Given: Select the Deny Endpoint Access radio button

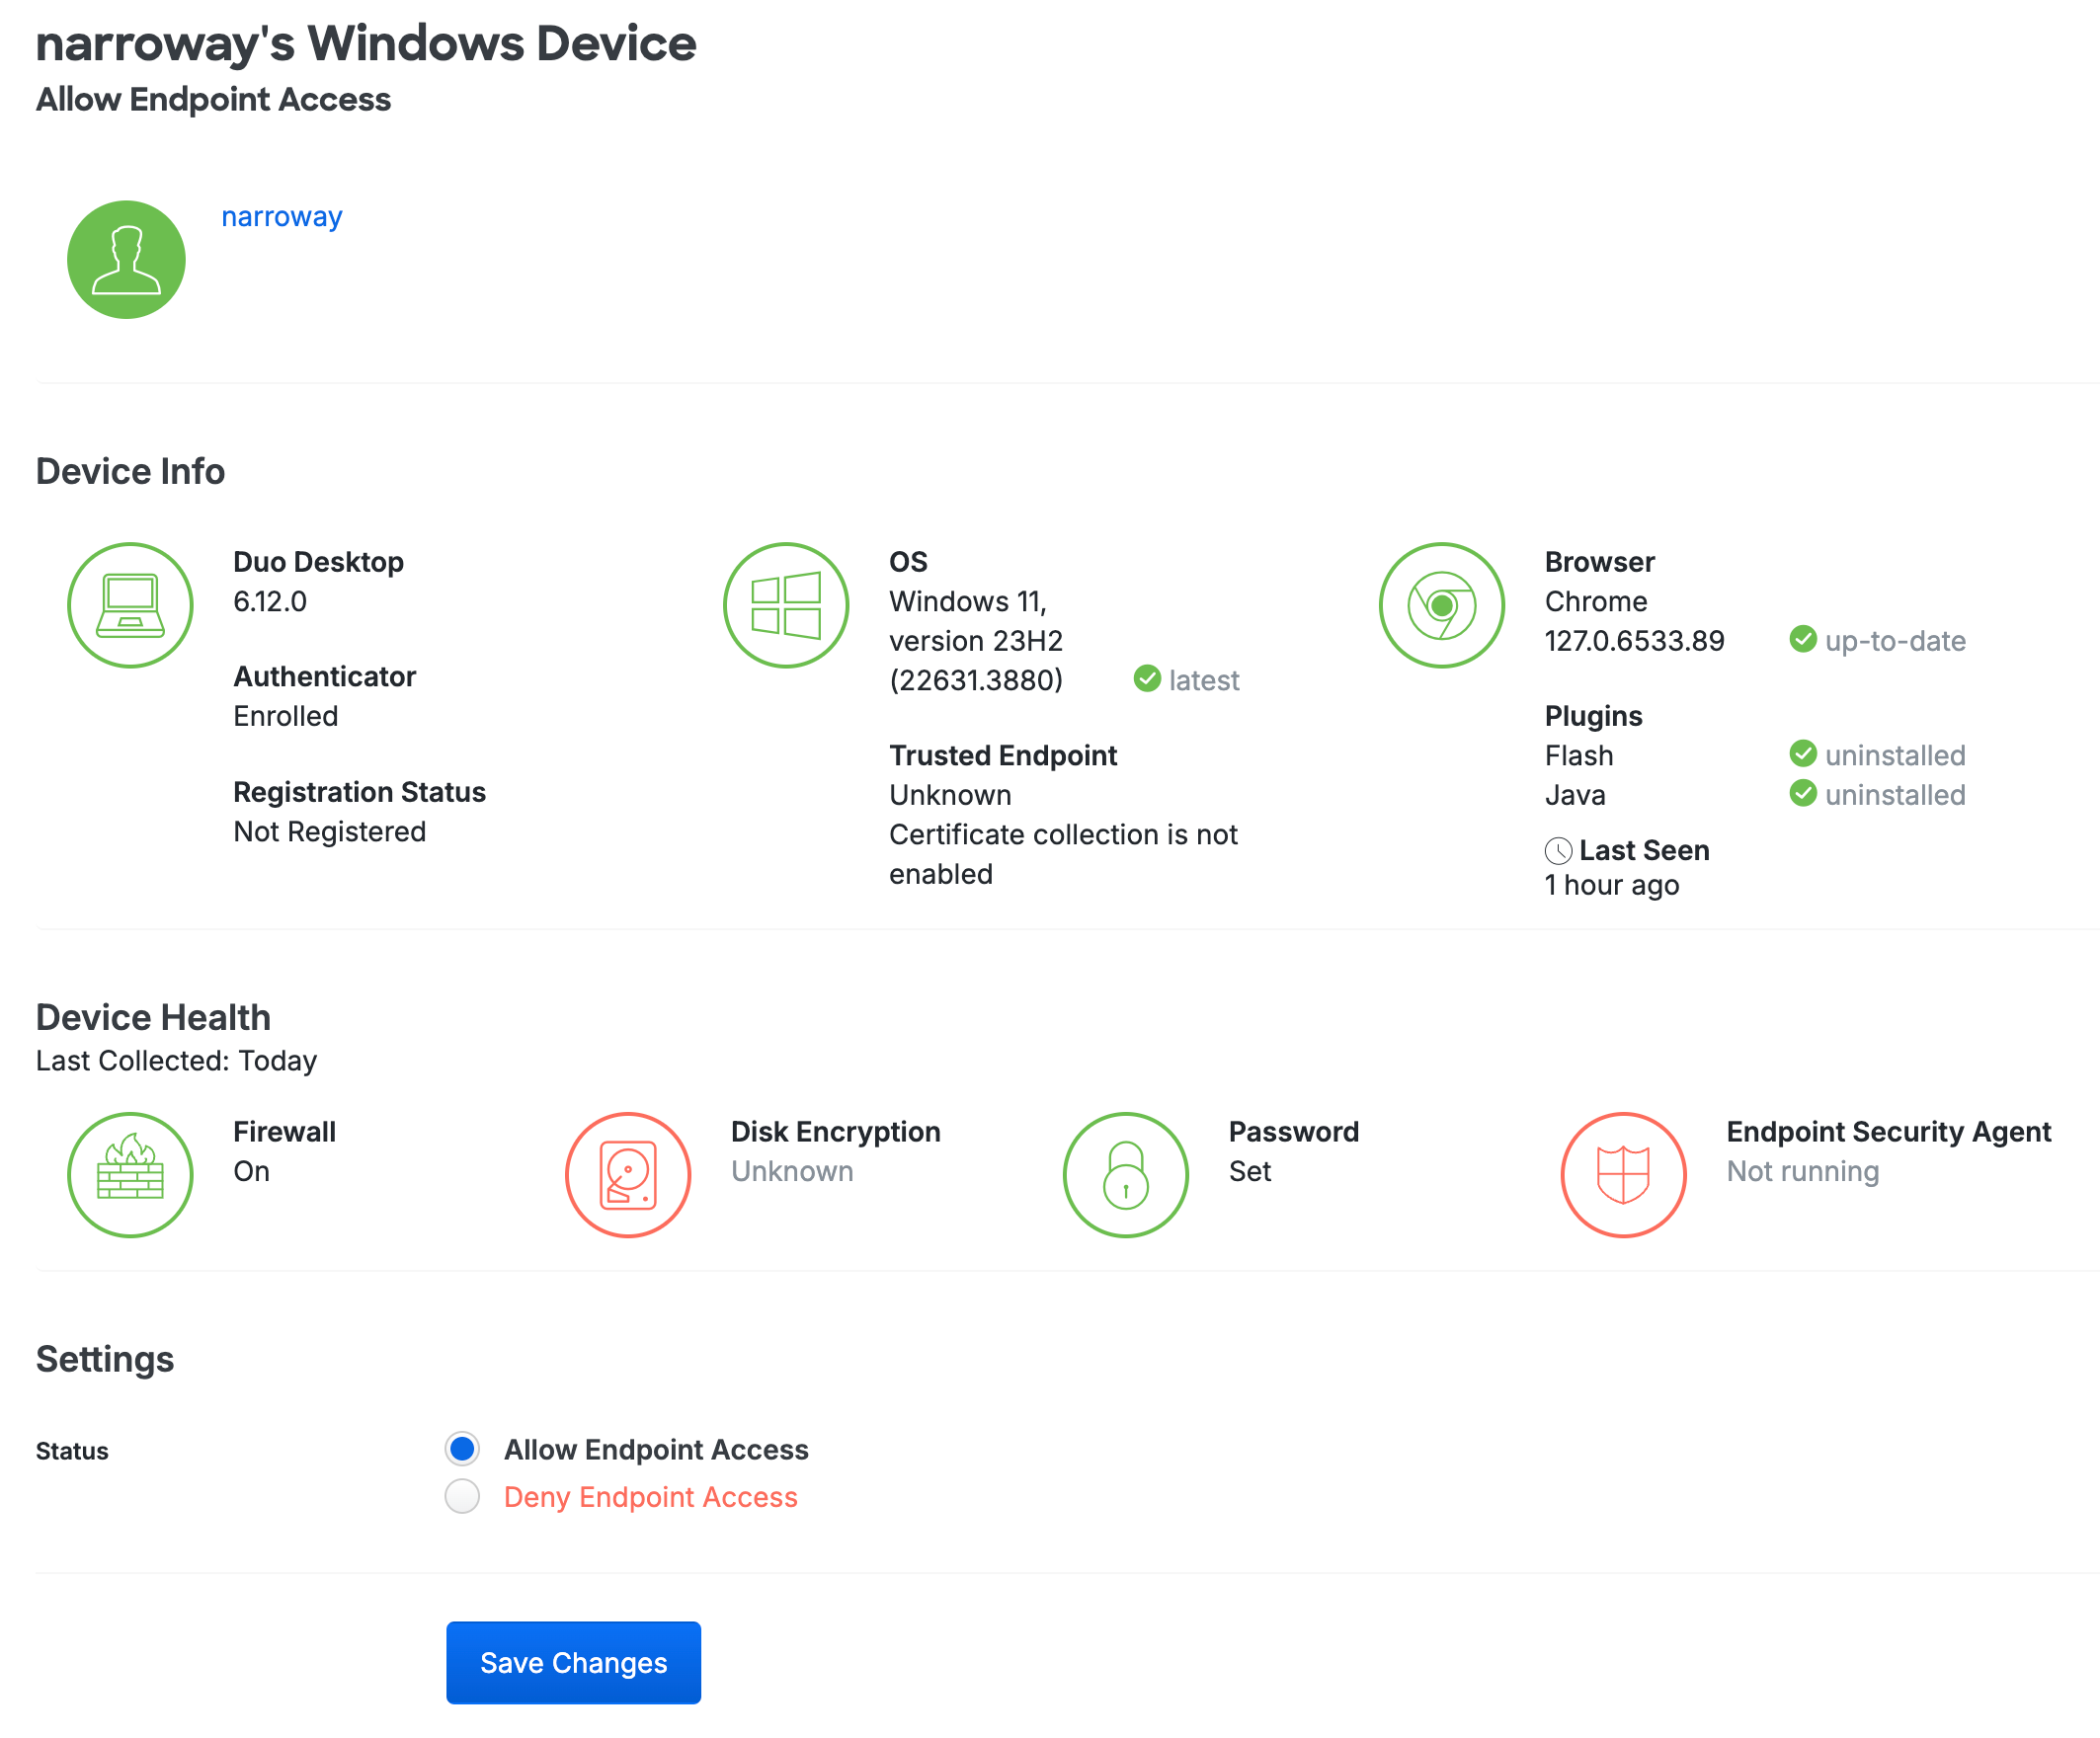Looking at the screenshot, I should [462, 1496].
